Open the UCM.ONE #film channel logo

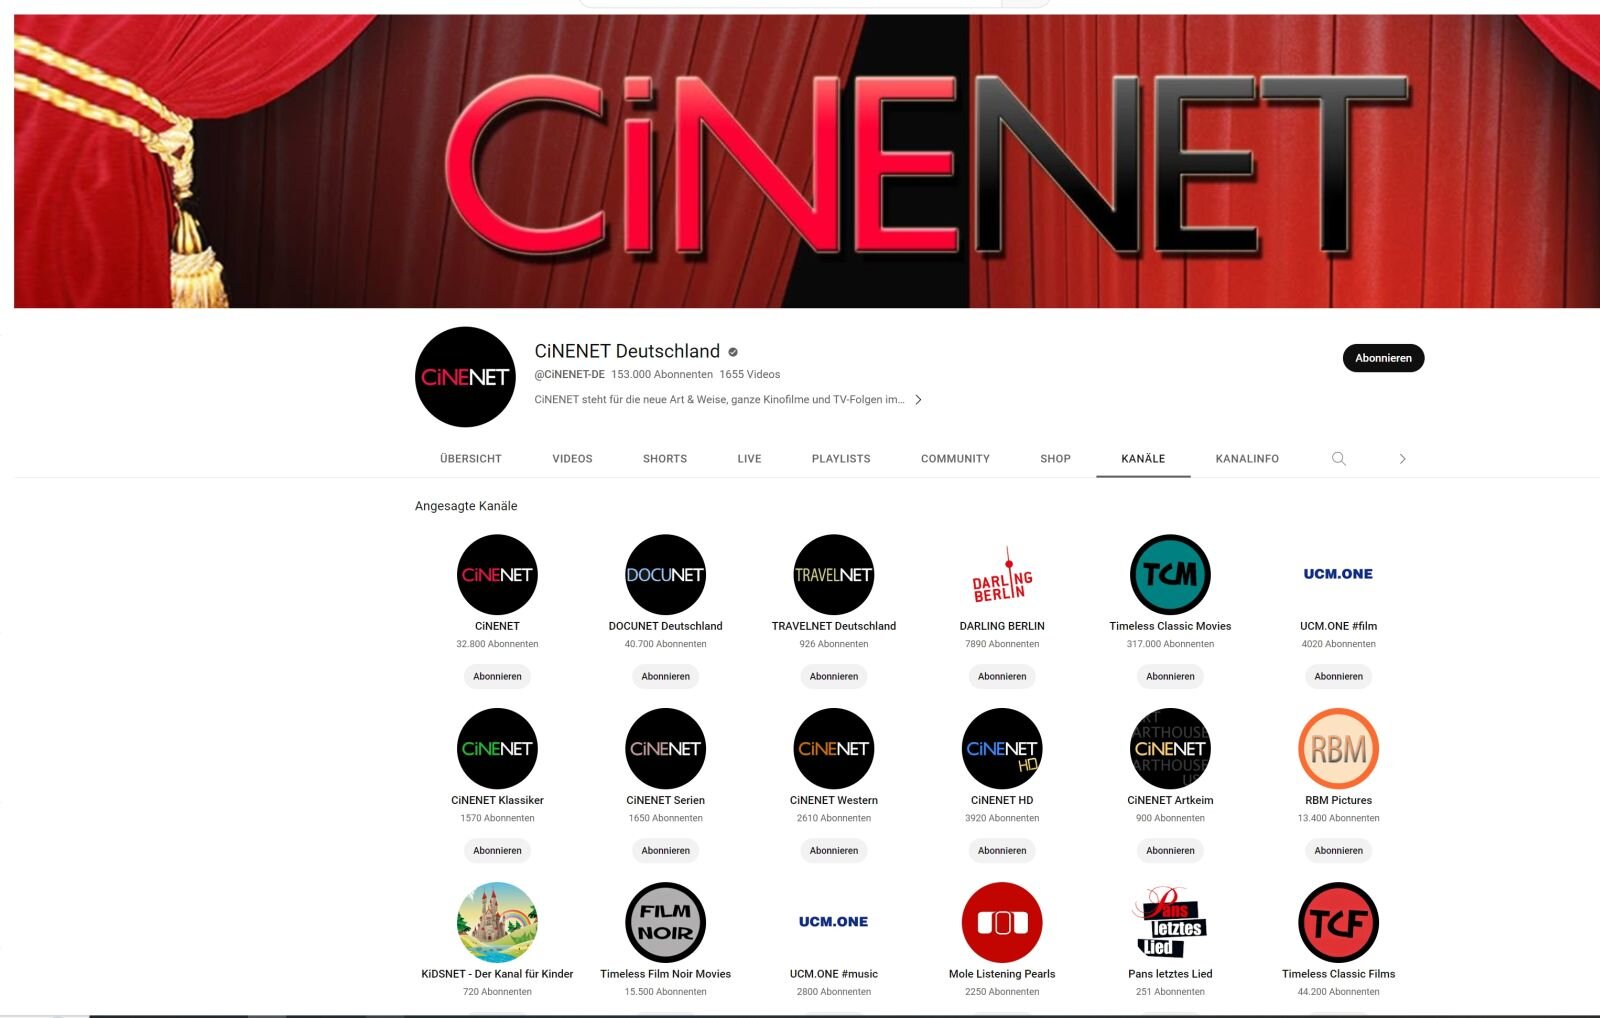click(1338, 574)
